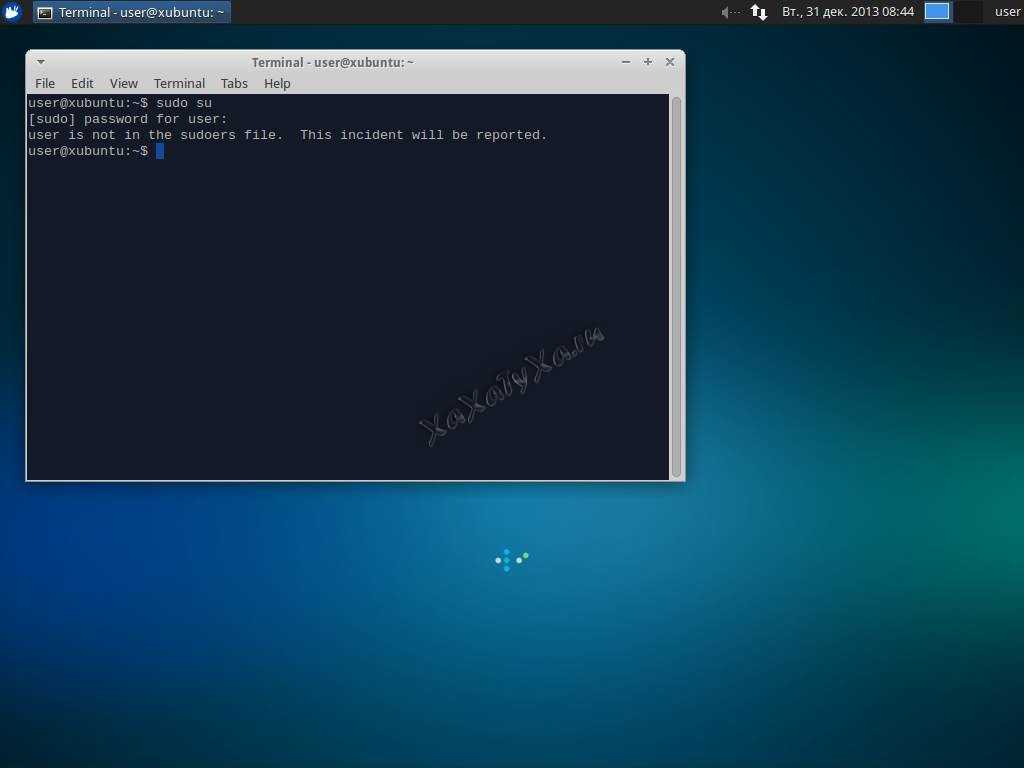
Task: Open the Edit menu
Action: 82,83
